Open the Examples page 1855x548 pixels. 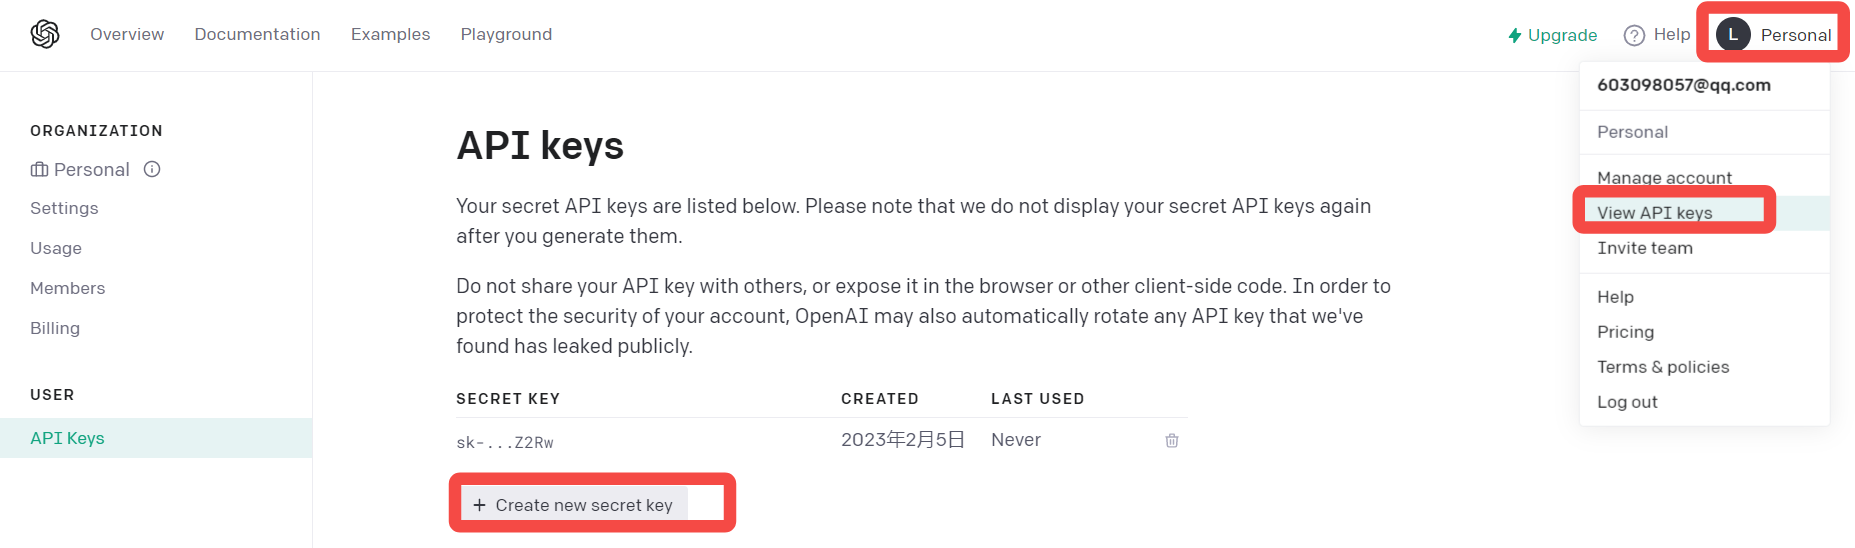click(x=390, y=34)
